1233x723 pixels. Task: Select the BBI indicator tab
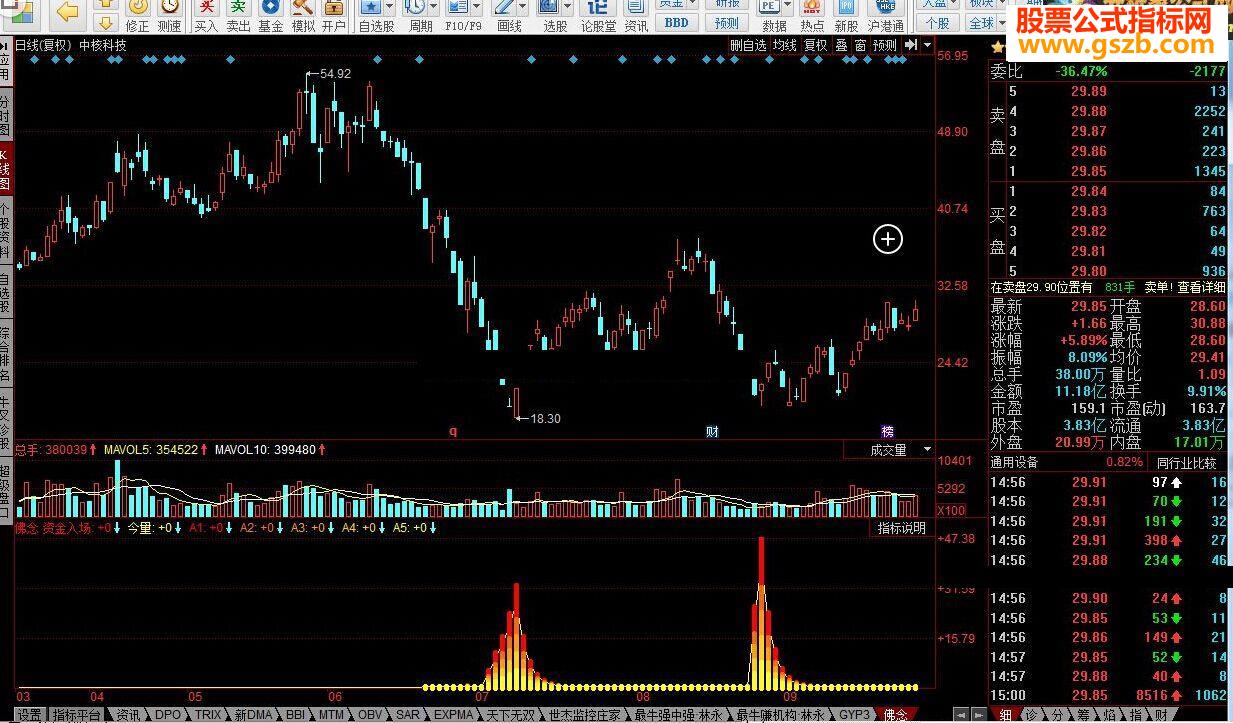point(295,715)
